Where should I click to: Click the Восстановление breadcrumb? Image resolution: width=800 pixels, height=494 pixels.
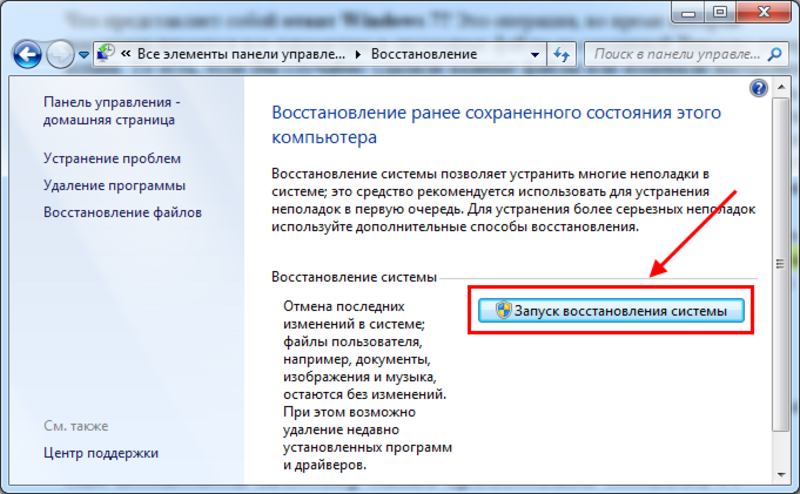pyautogui.click(x=424, y=54)
